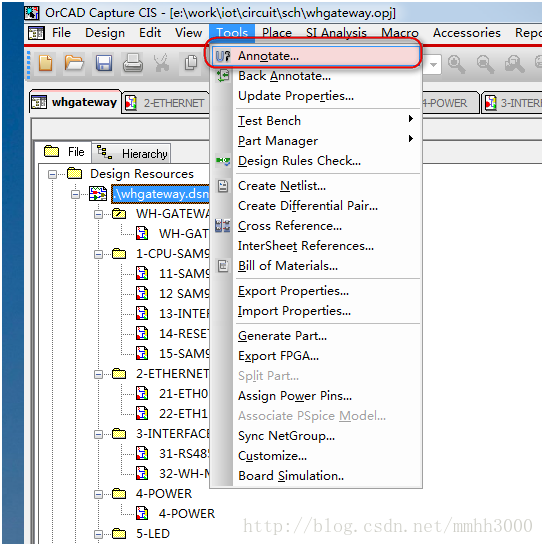Open the Accessories menu
This screenshot has width=544, height=546.
point(467,33)
